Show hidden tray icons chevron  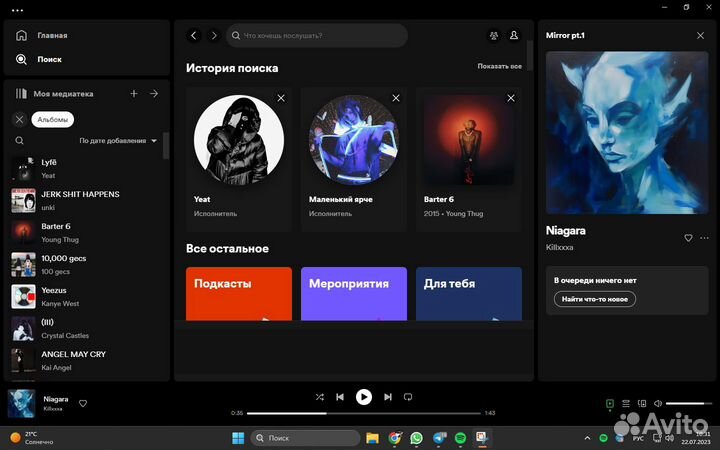tap(587, 438)
